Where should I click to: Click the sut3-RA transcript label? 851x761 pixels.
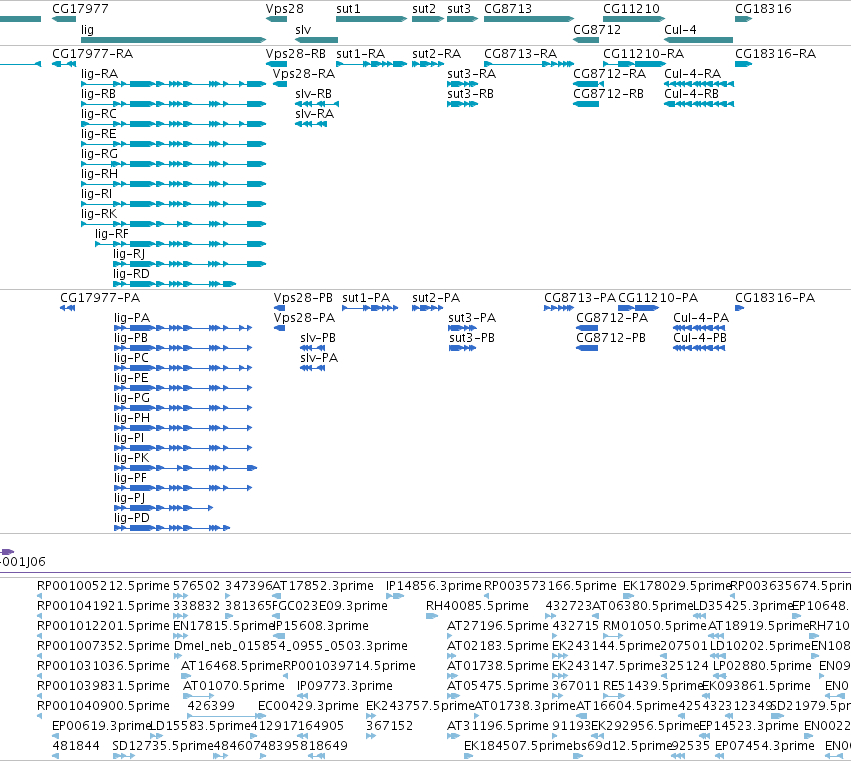[x=472, y=74]
